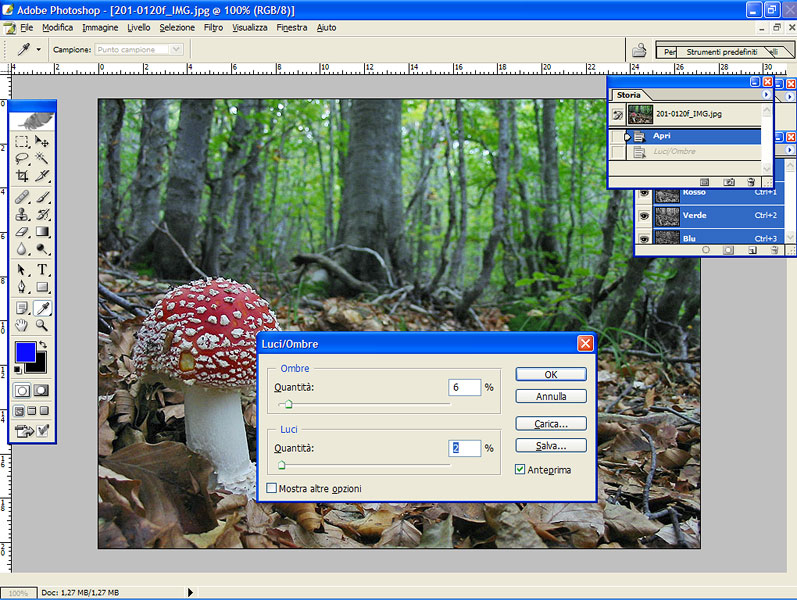
Task: Select the Pen tool
Action: point(22,287)
